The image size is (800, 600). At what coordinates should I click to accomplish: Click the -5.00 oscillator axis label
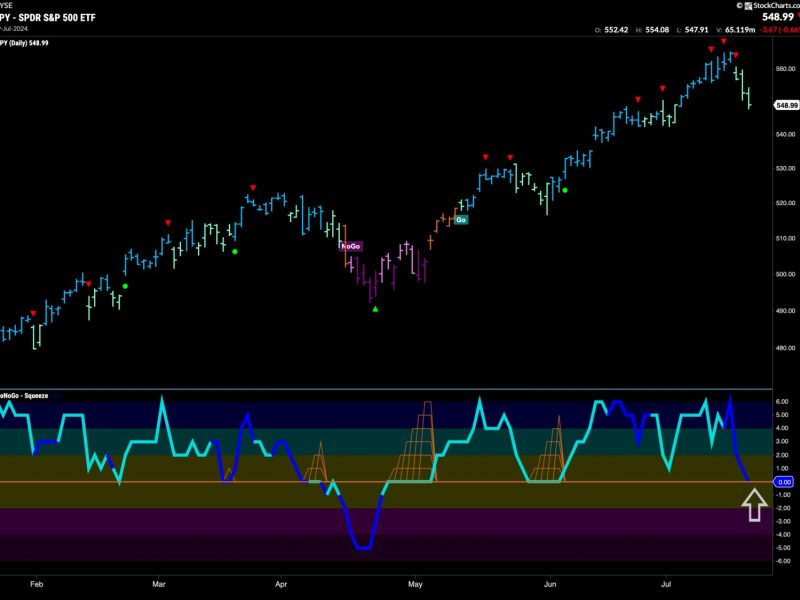(x=782, y=548)
